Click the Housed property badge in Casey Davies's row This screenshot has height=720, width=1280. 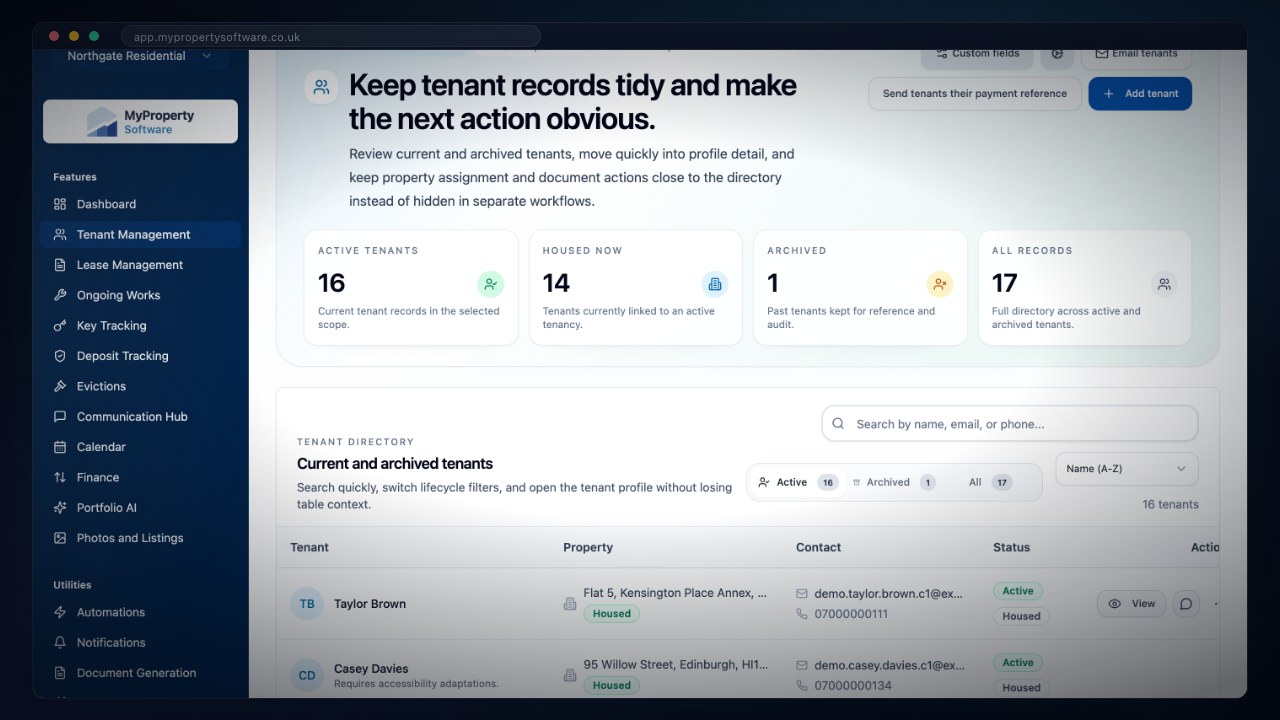point(612,685)
